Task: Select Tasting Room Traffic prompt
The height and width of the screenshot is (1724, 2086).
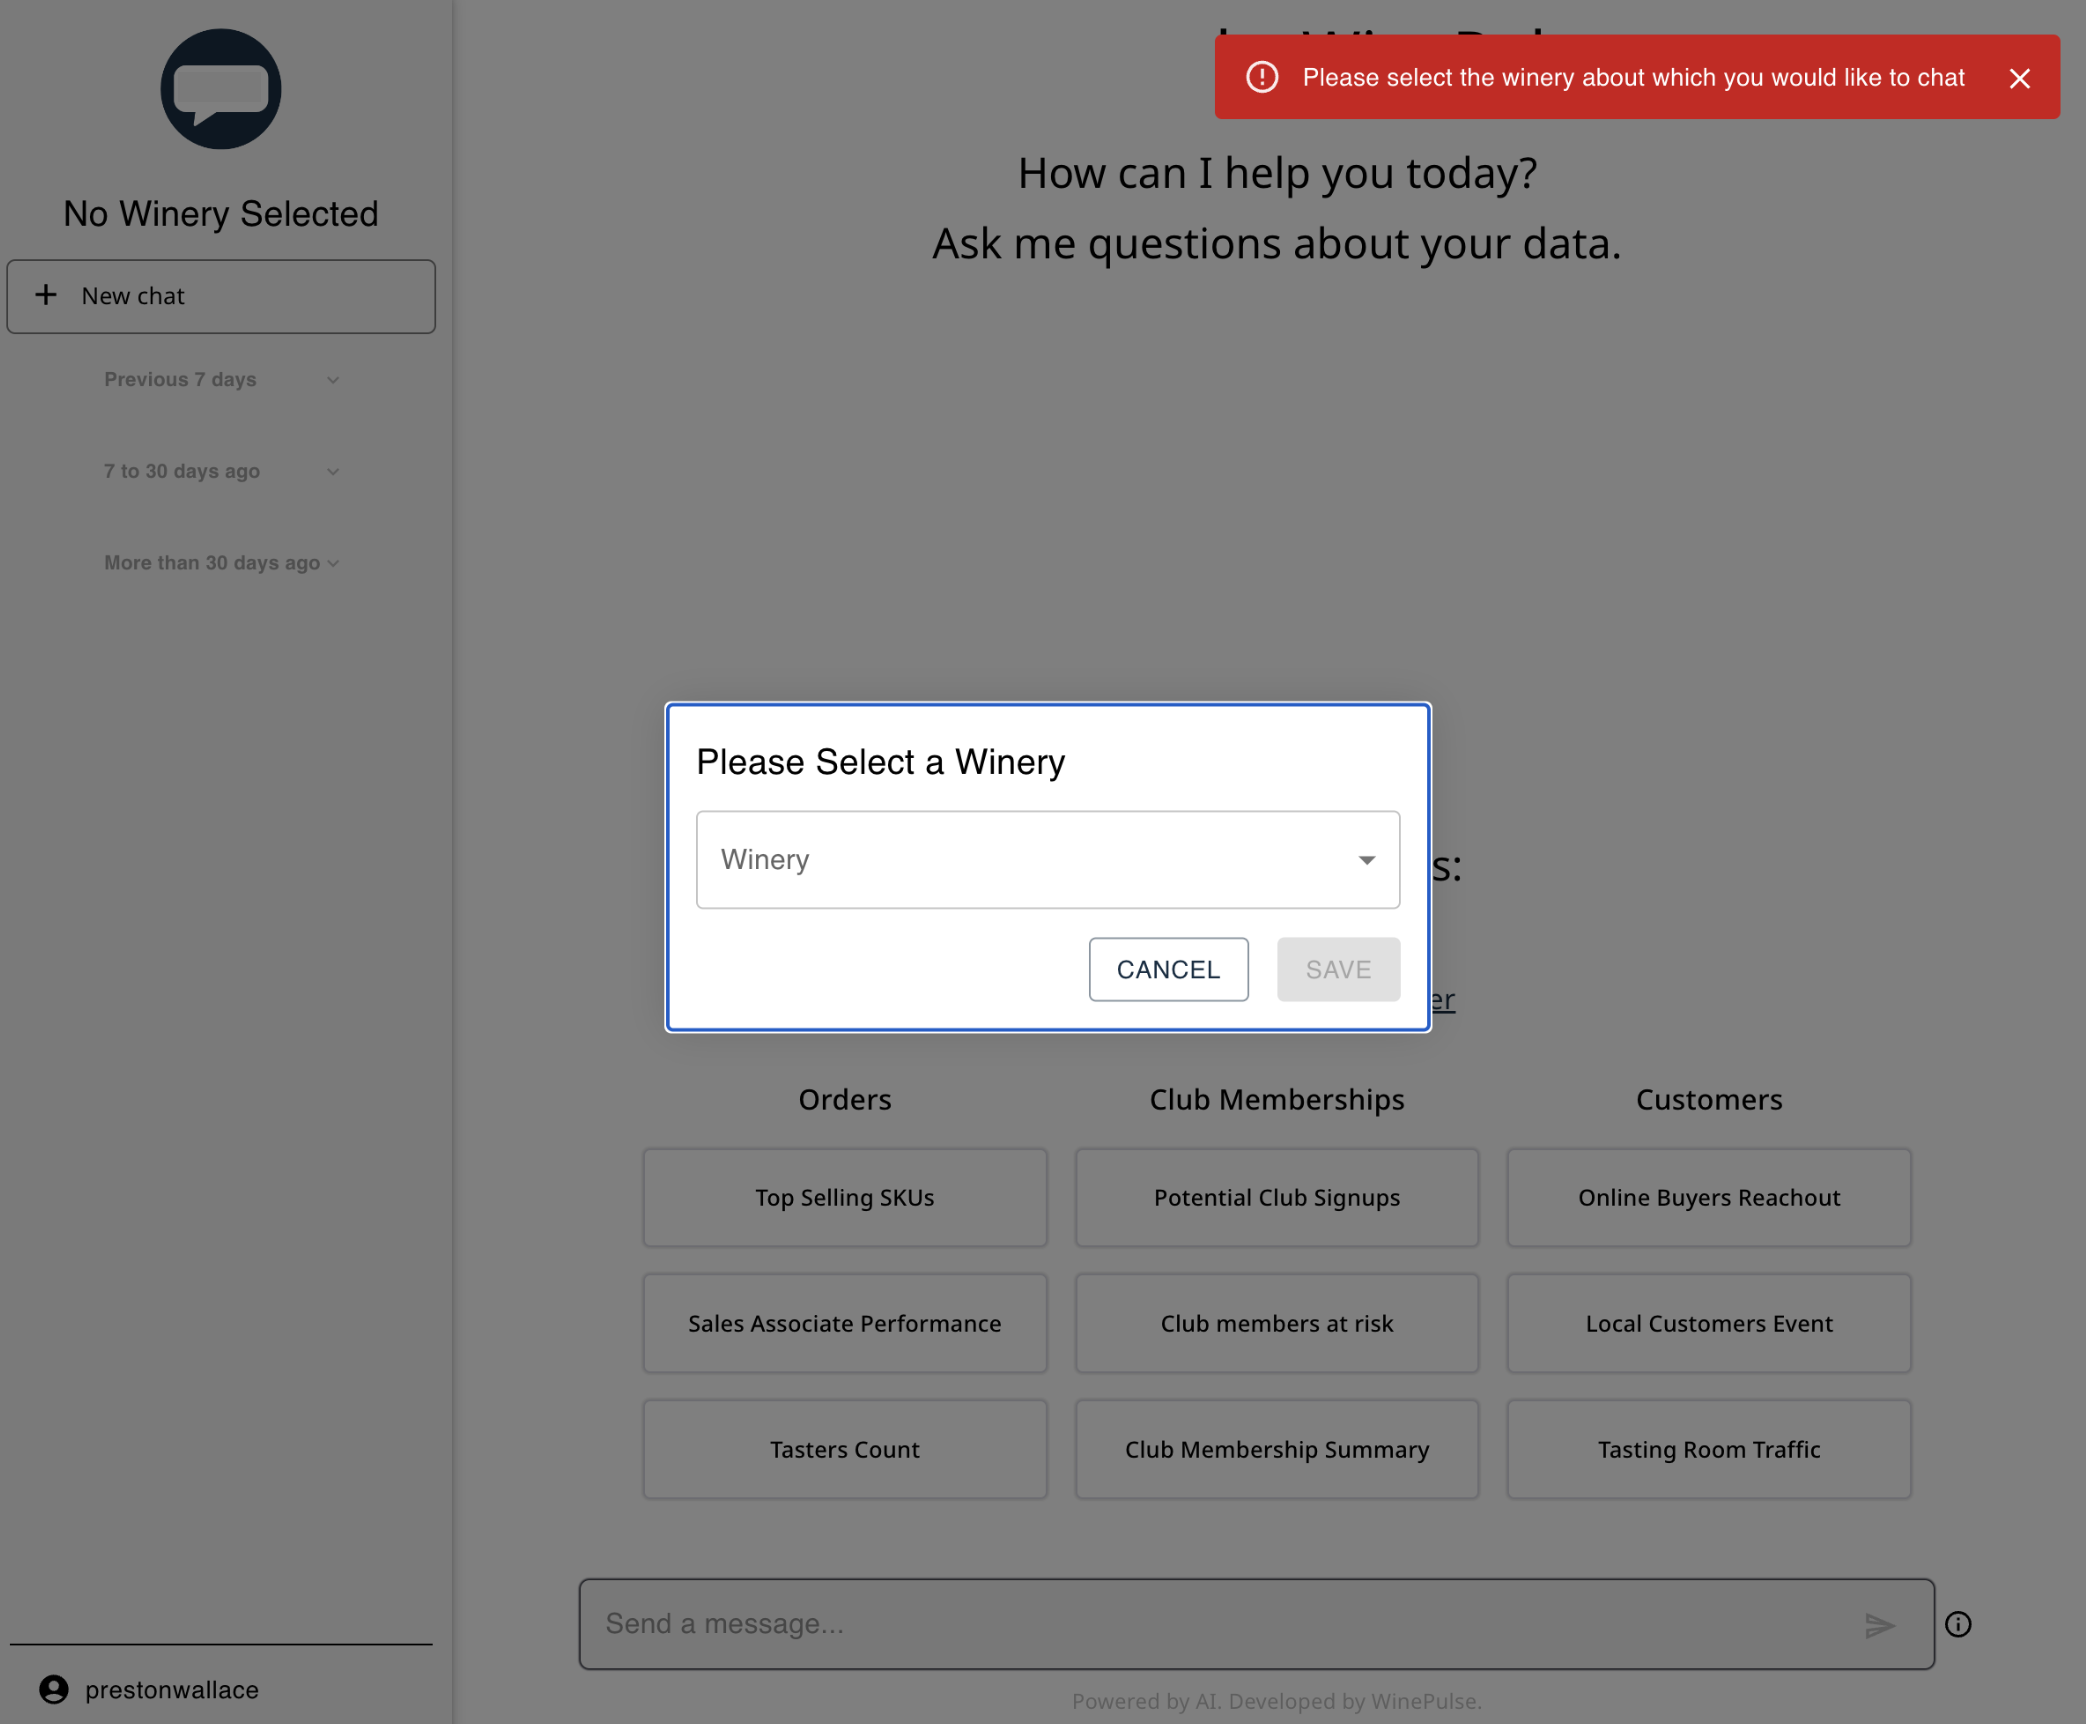Action: (x=1708, y=1449)
